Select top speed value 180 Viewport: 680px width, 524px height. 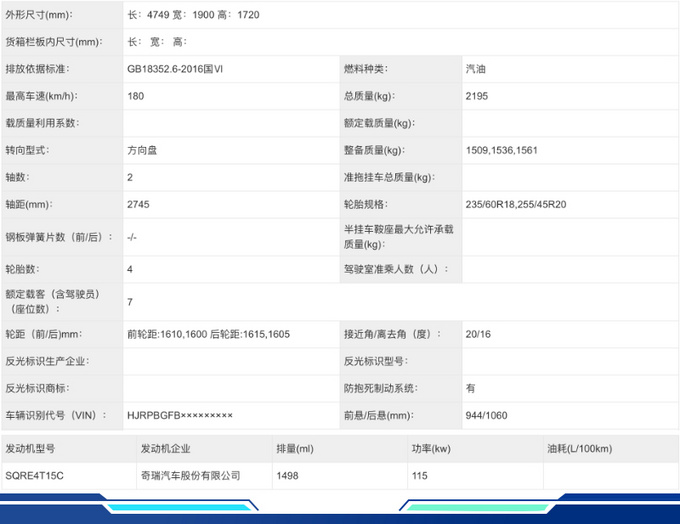click(136, 96)
